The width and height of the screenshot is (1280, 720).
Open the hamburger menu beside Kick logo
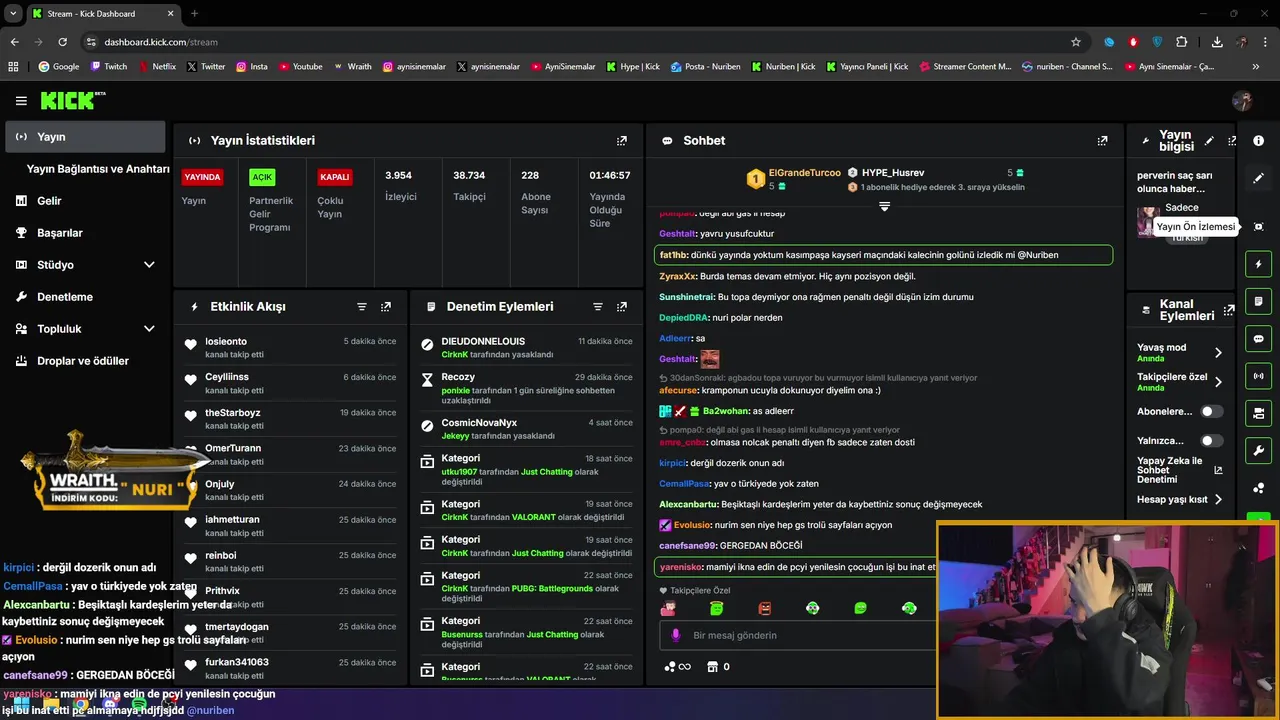click(x=21, y=101)
